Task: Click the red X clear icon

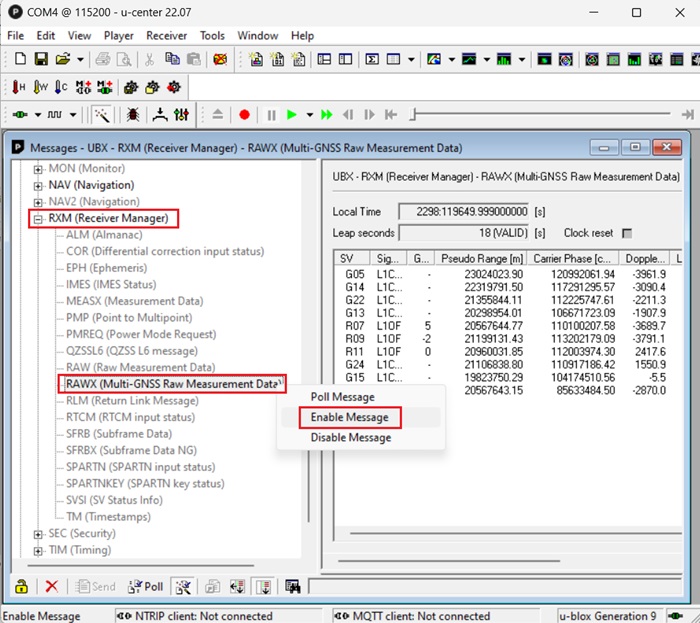Action: (x=51, y=586)
